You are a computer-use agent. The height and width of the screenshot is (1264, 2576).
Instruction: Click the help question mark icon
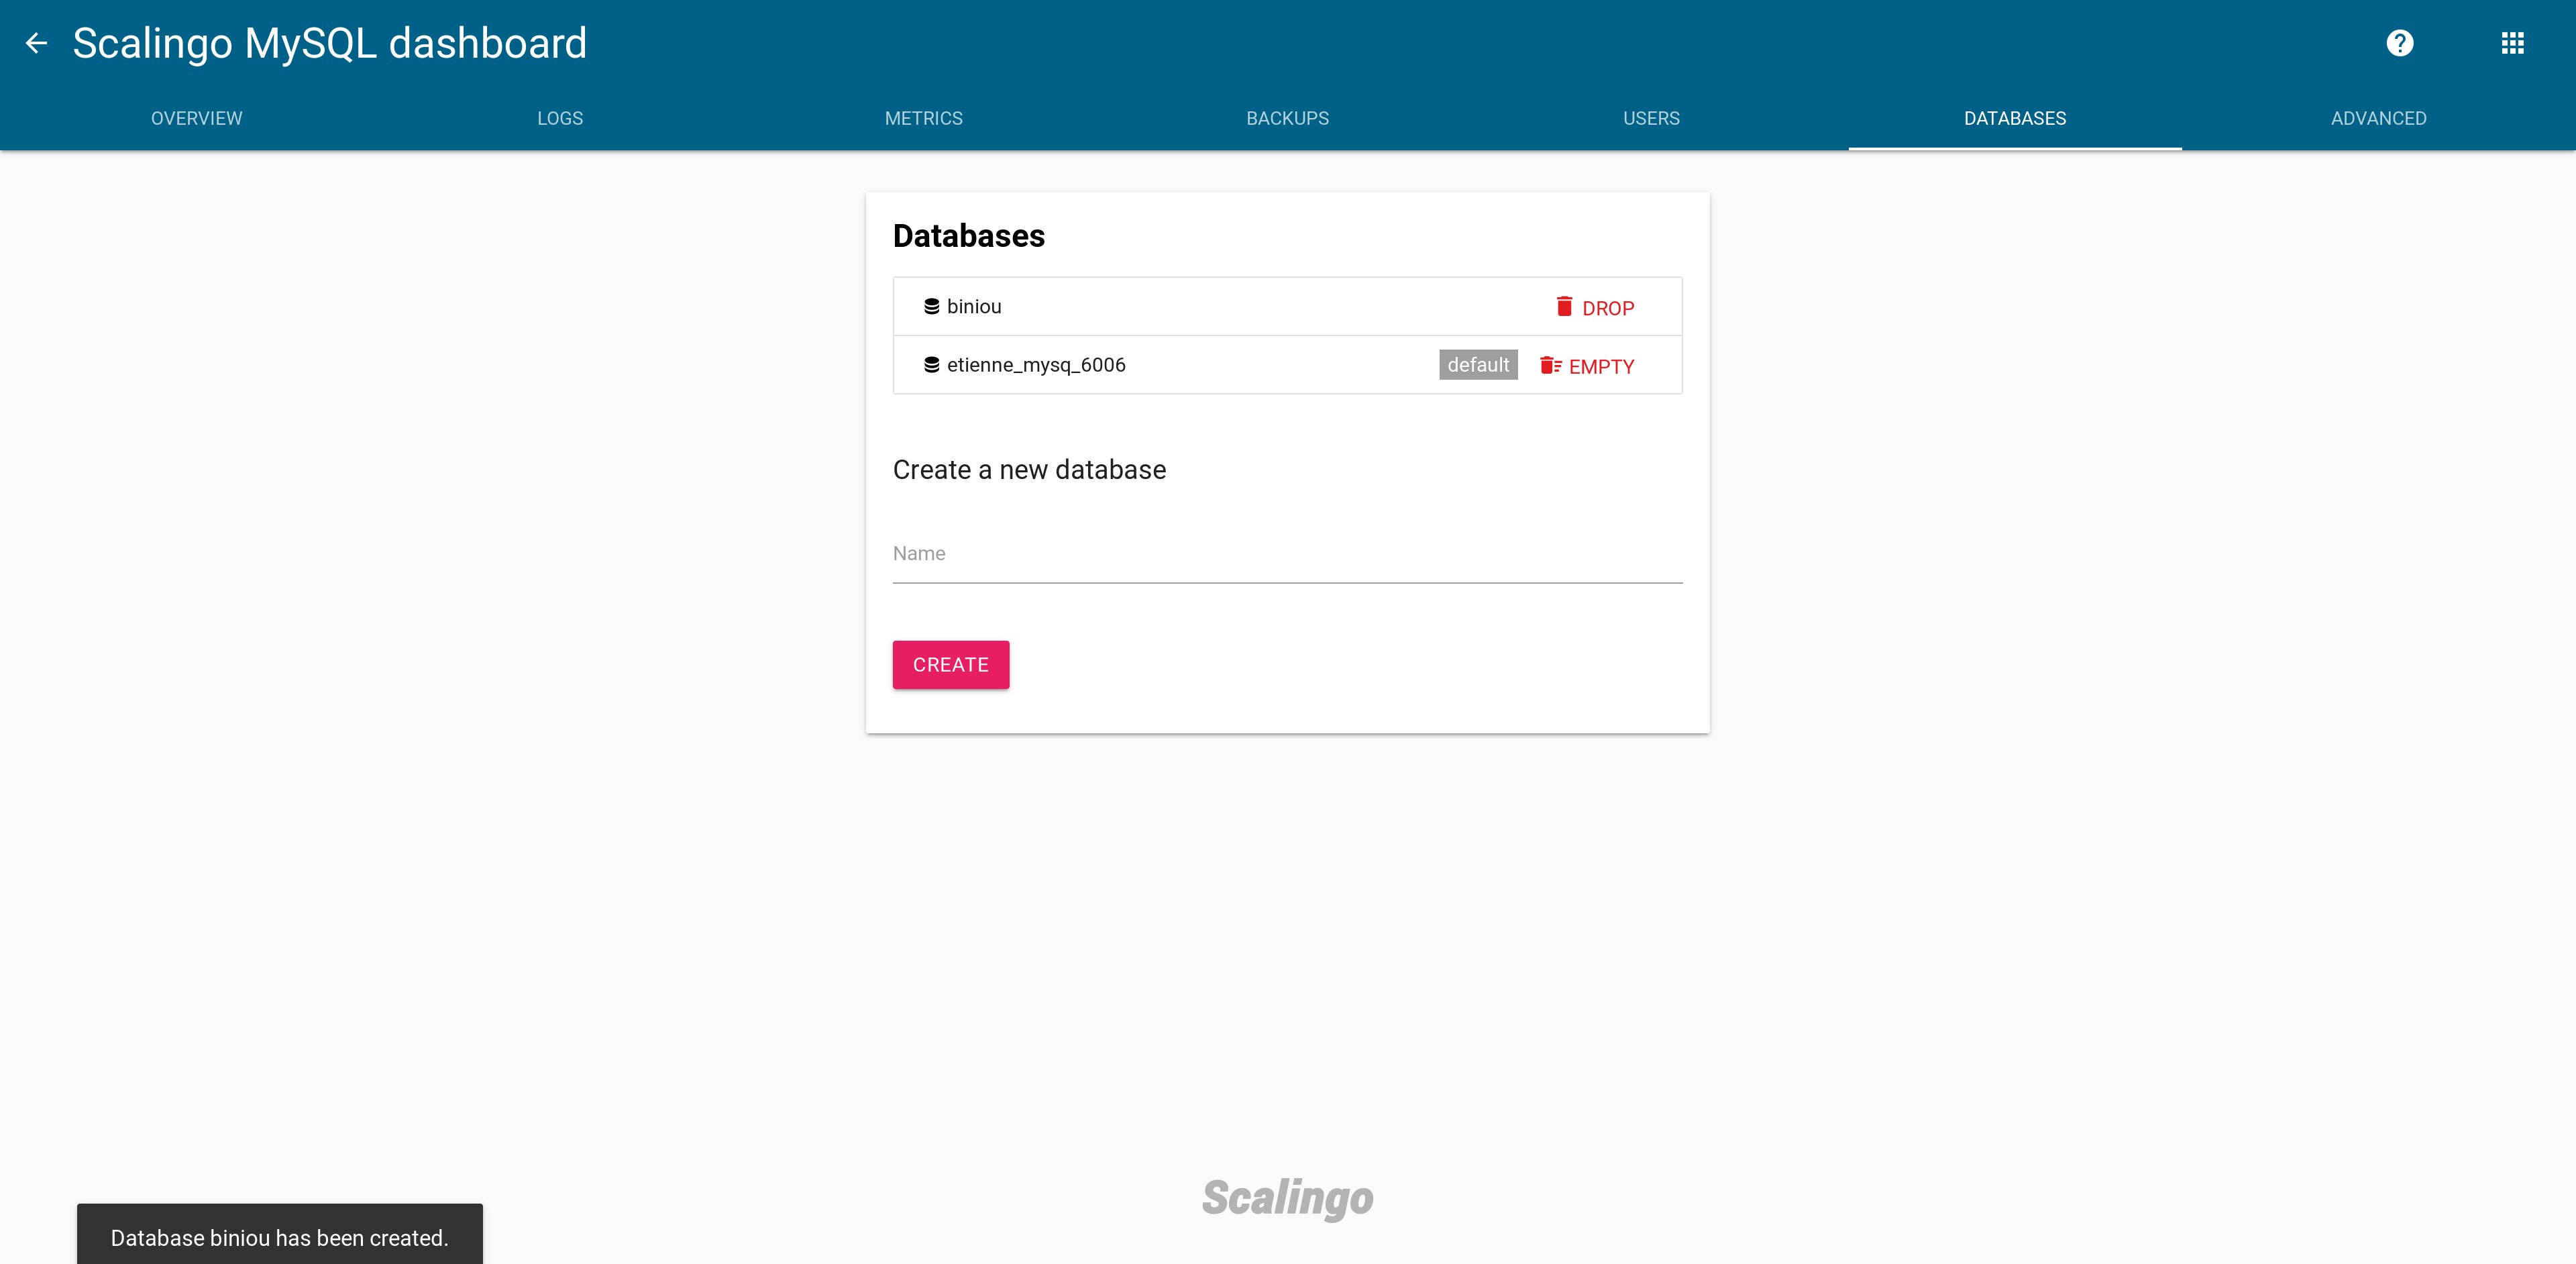[2402, 43]
